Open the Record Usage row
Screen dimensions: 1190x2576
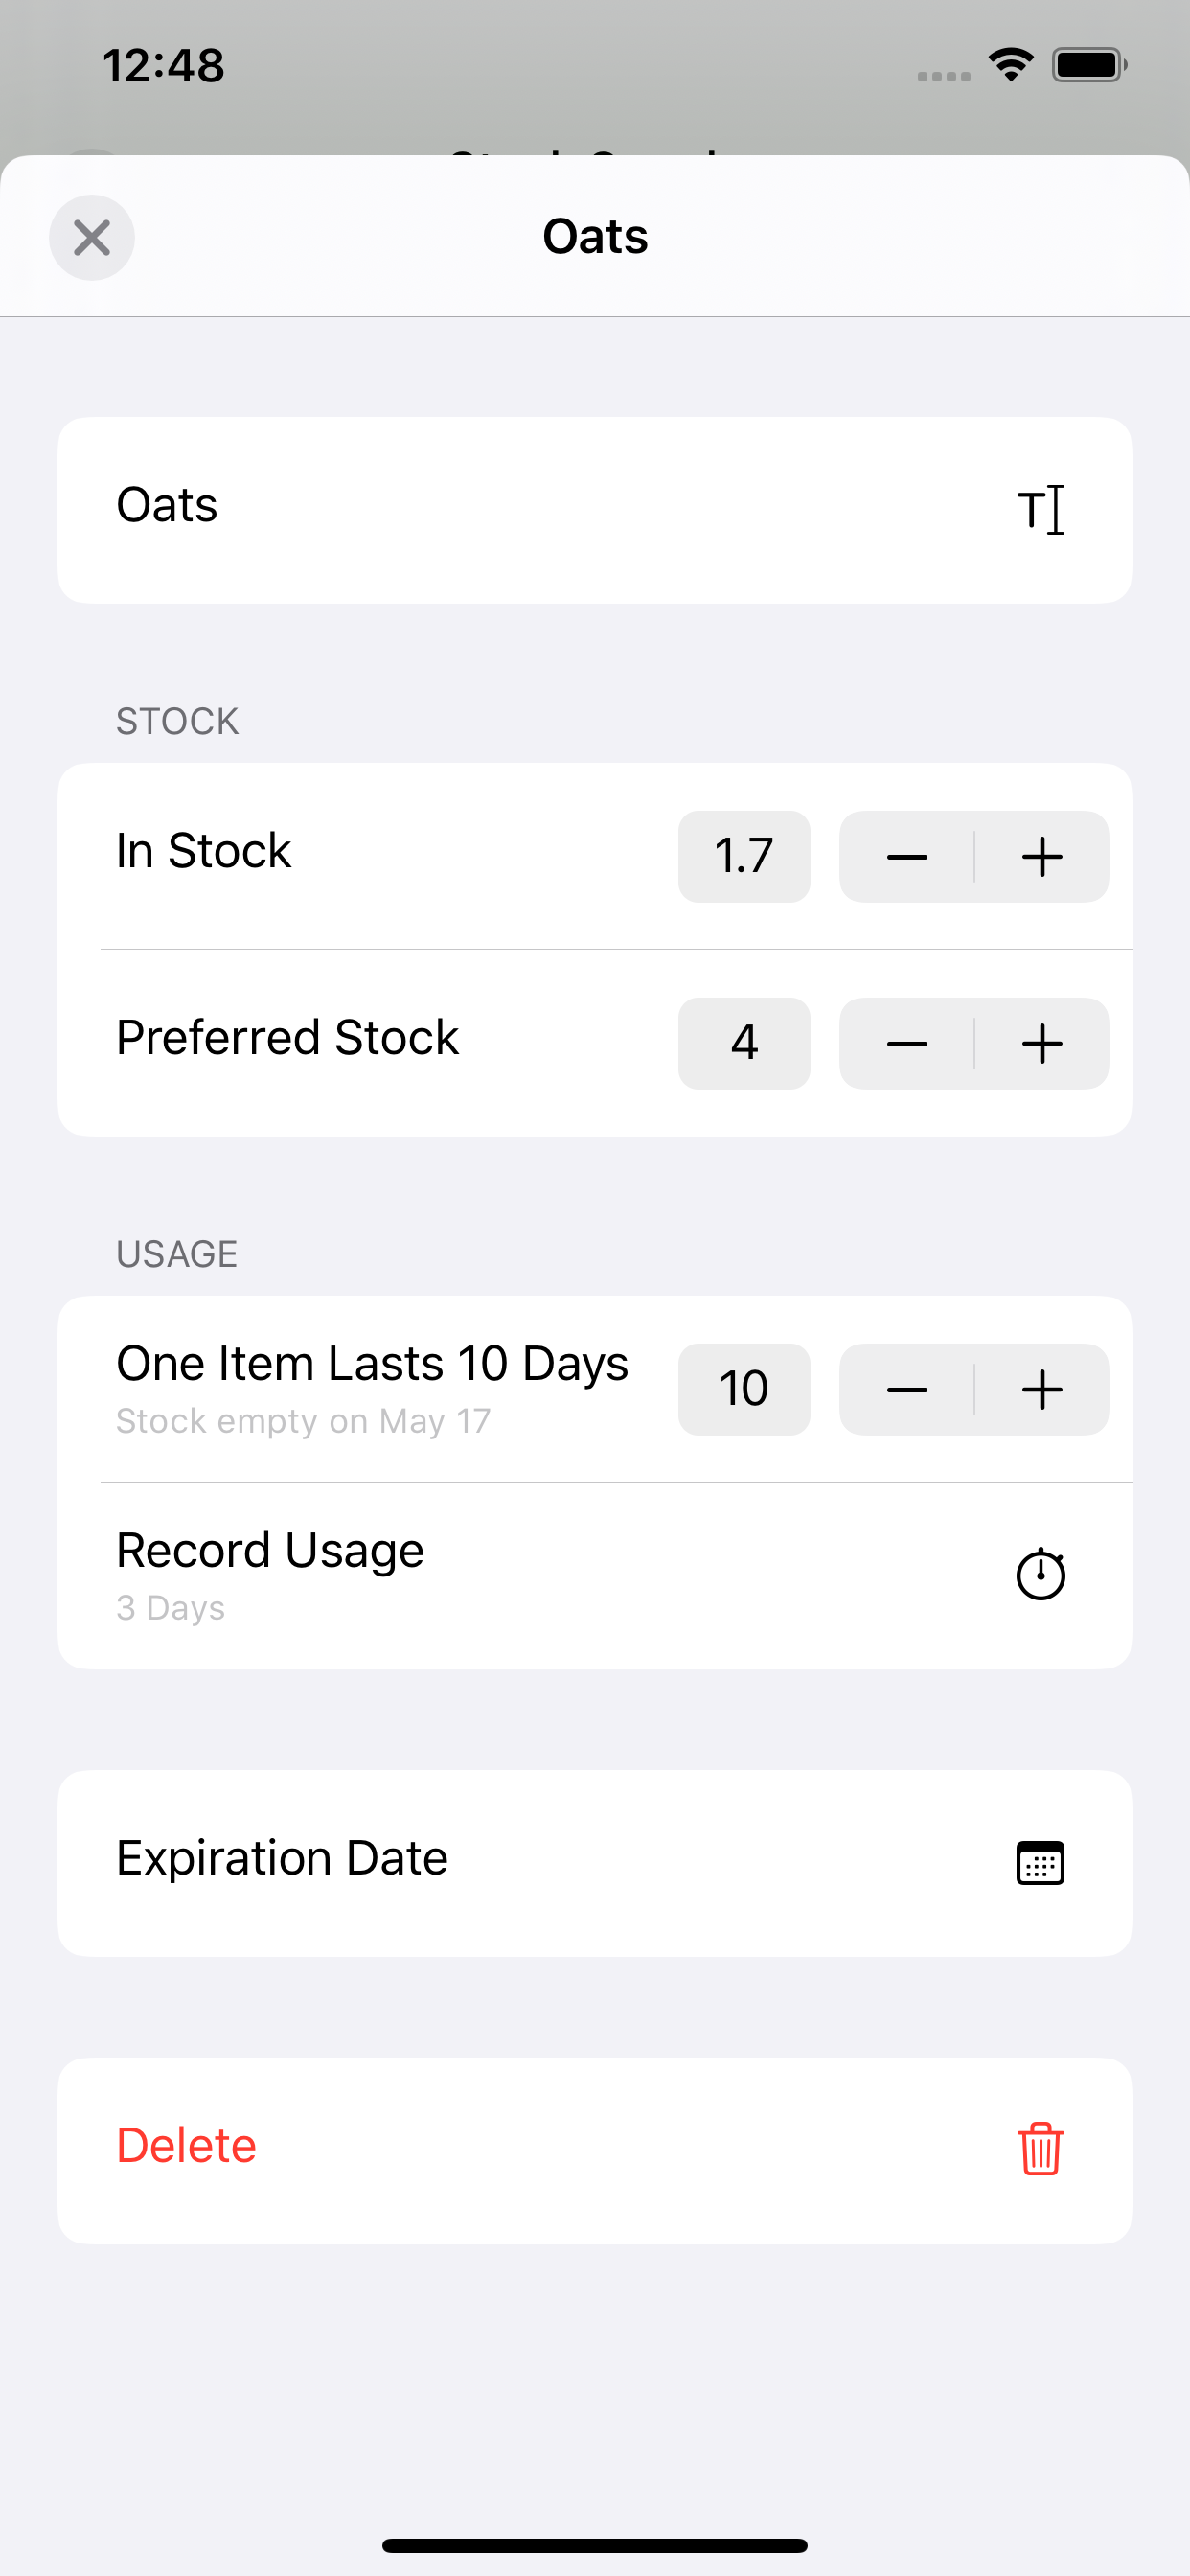coord(595,1576)
